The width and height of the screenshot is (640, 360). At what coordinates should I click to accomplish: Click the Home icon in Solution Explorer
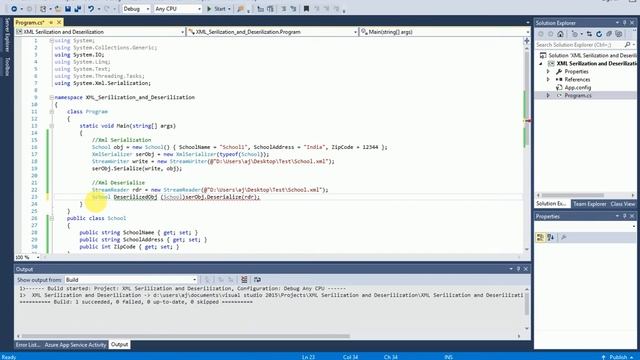(x=560, y=34)
